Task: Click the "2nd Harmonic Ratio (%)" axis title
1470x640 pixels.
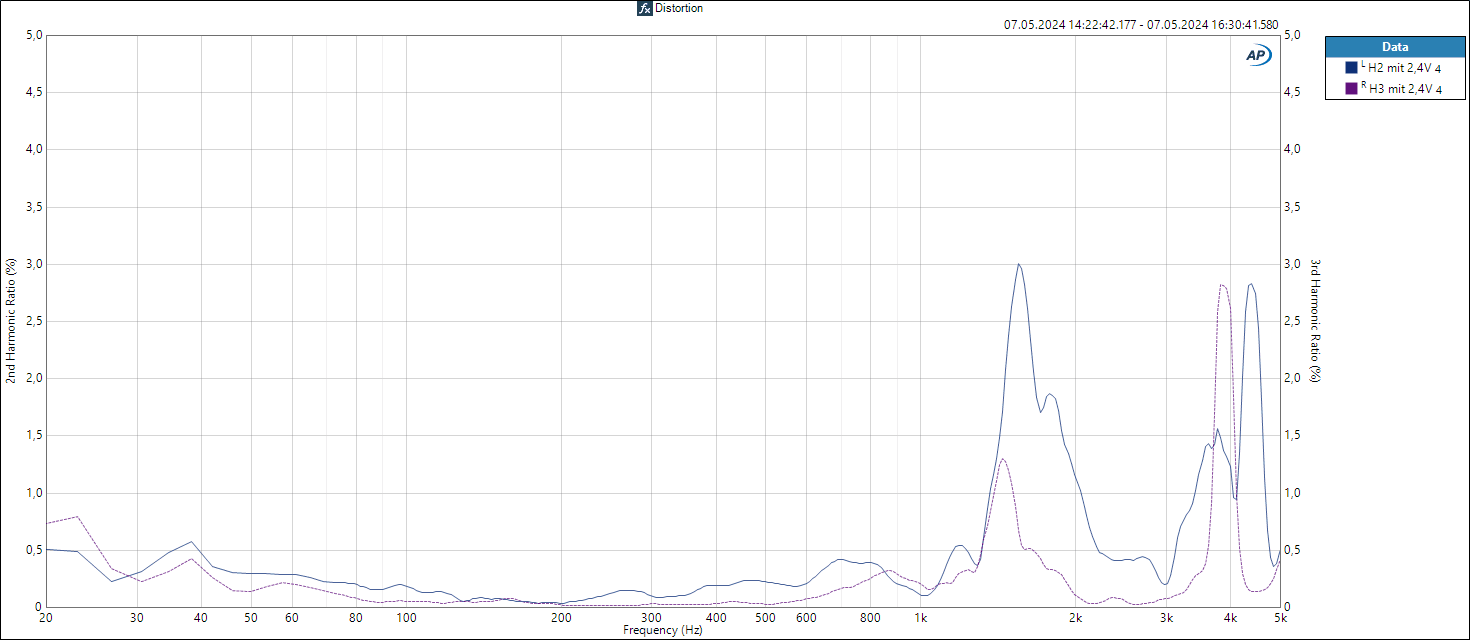Action: pyautogui.click(x=11, y=321)
